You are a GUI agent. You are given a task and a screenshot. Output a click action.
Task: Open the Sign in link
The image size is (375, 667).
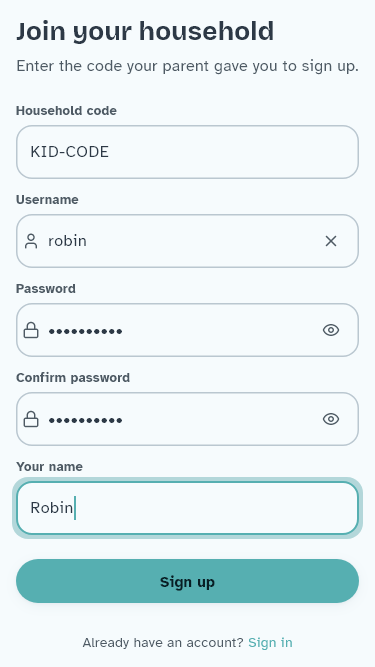tap(270, 642)
